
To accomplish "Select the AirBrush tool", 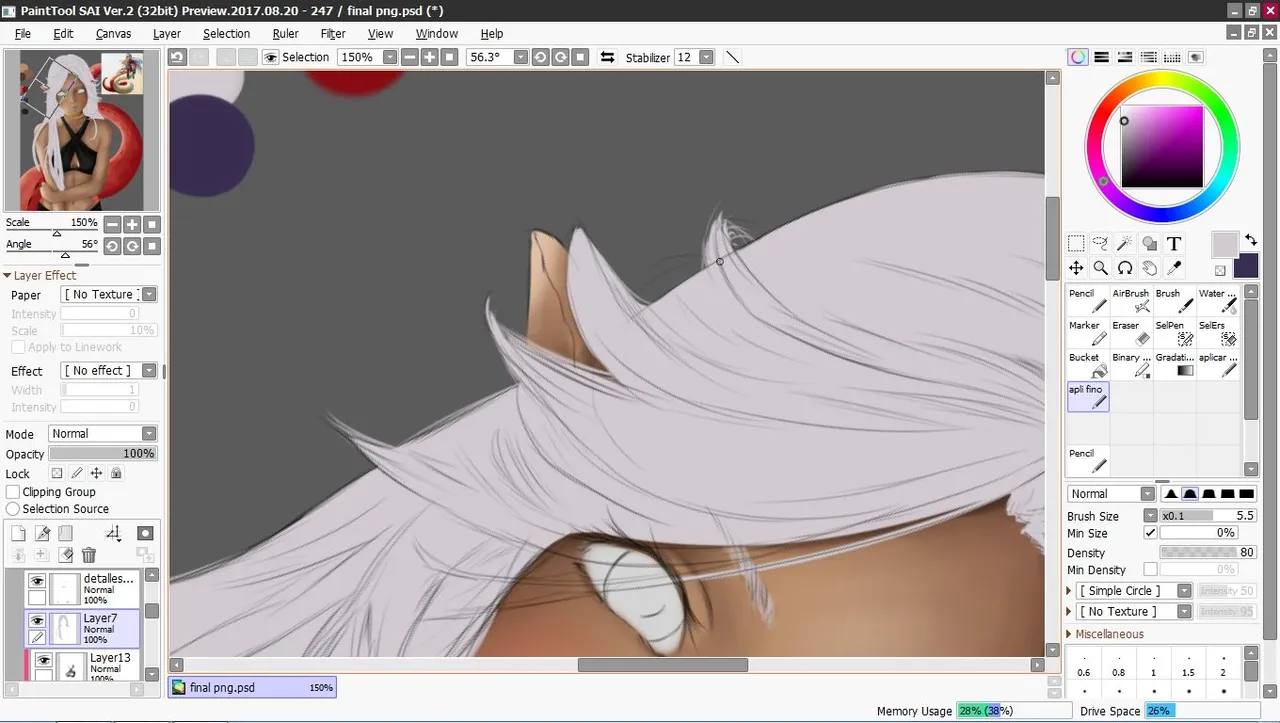I will 1131,300.
